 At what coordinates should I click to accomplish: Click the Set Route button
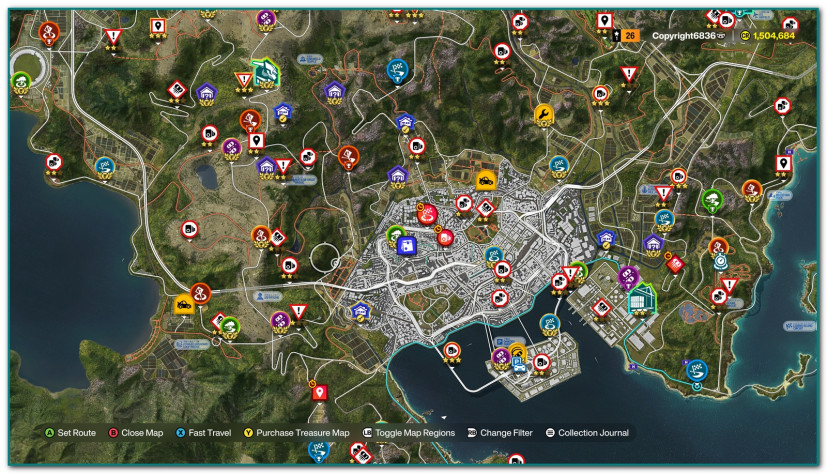71,433
